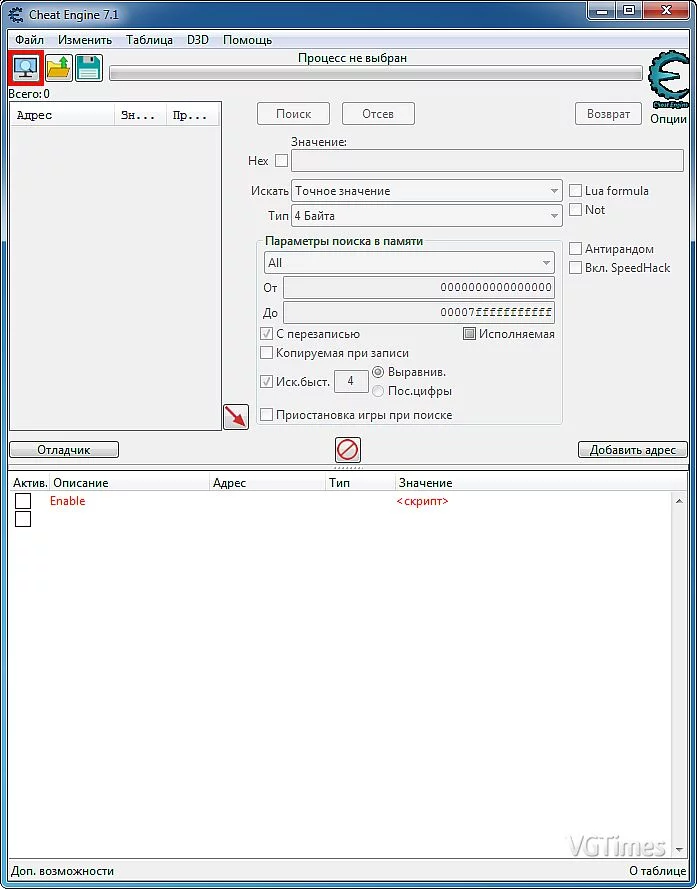
Task: Enable Вкл. SpeedHack checkbox
Action: (x=576, y=268)
